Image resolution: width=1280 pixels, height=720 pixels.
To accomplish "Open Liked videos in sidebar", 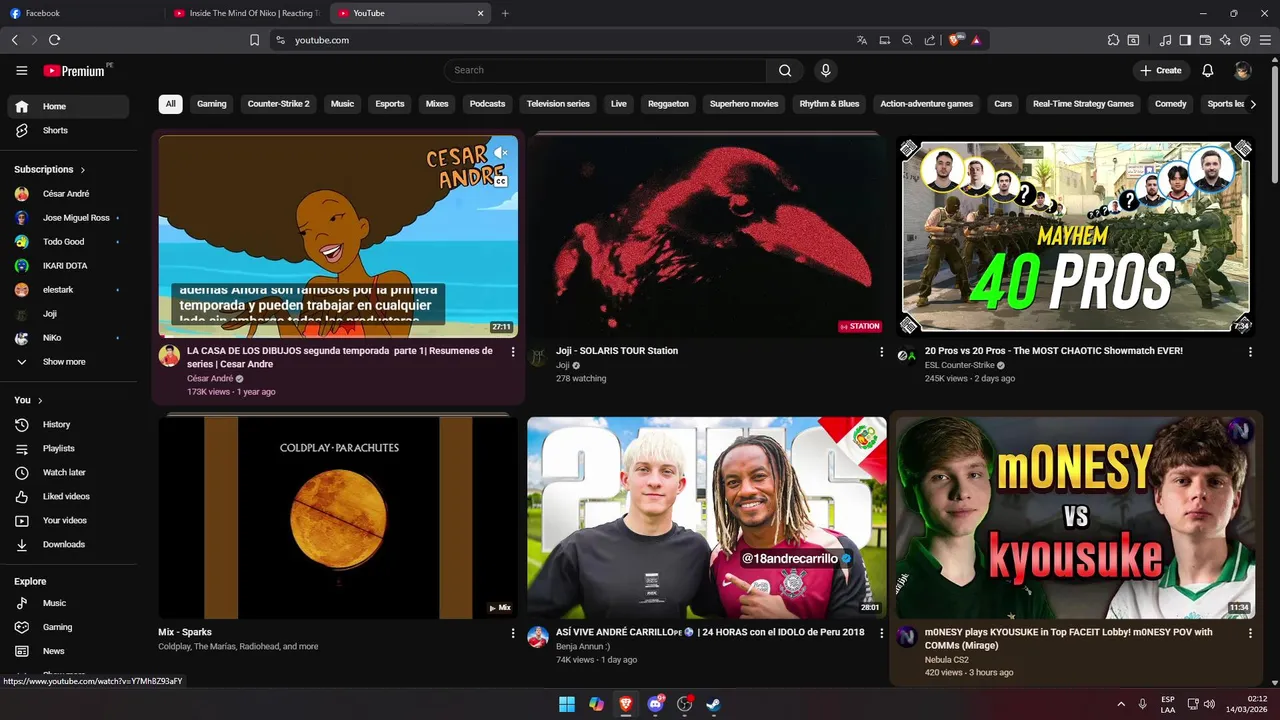I will (x=69, y=496).
